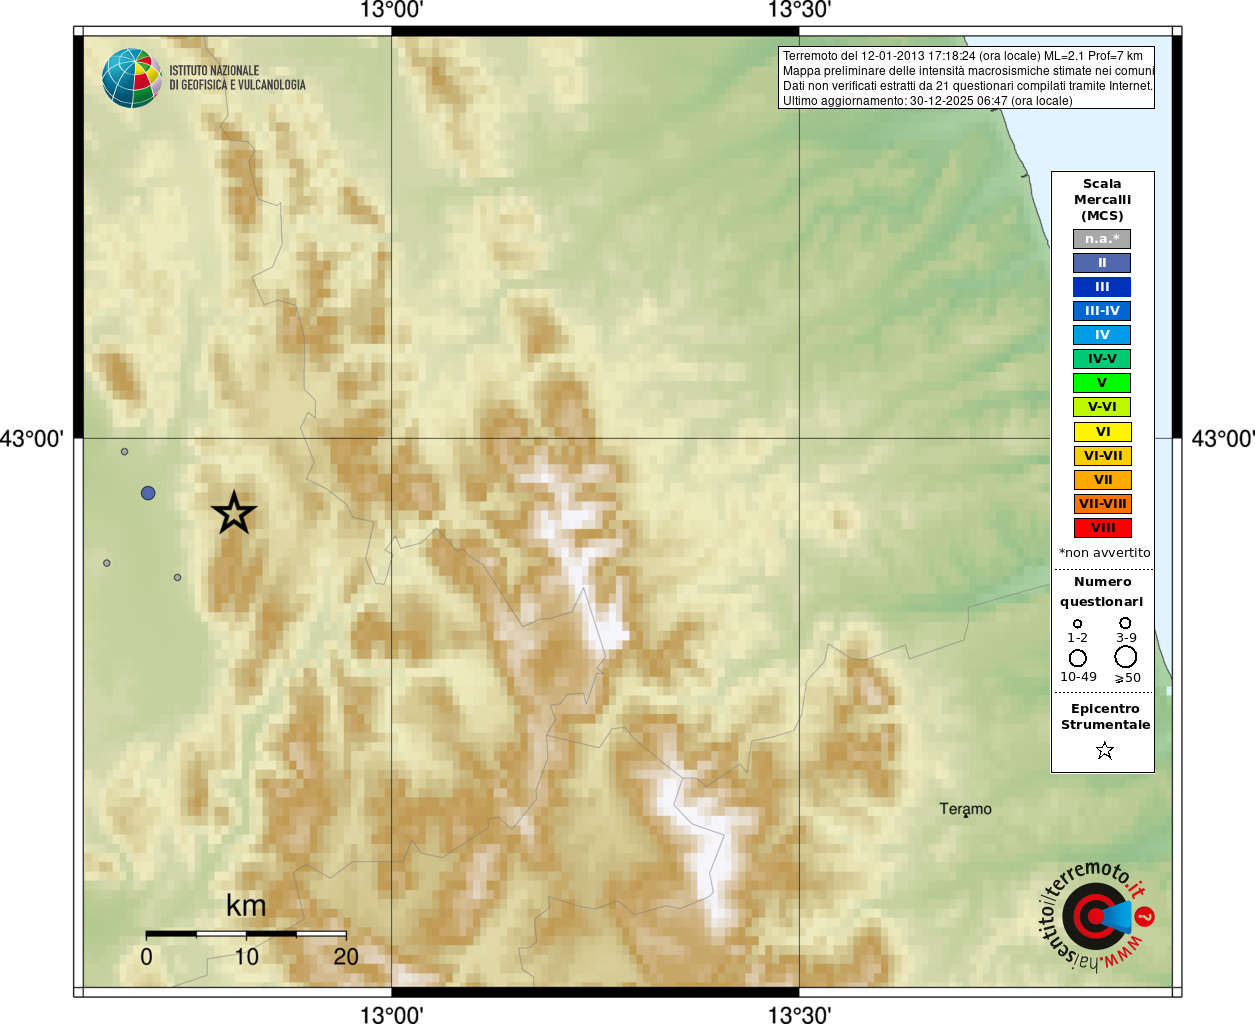The width and height of the screenshot is (1255, 1024).
Task: Click the INGV globe logo
Action: coord(131,78)
